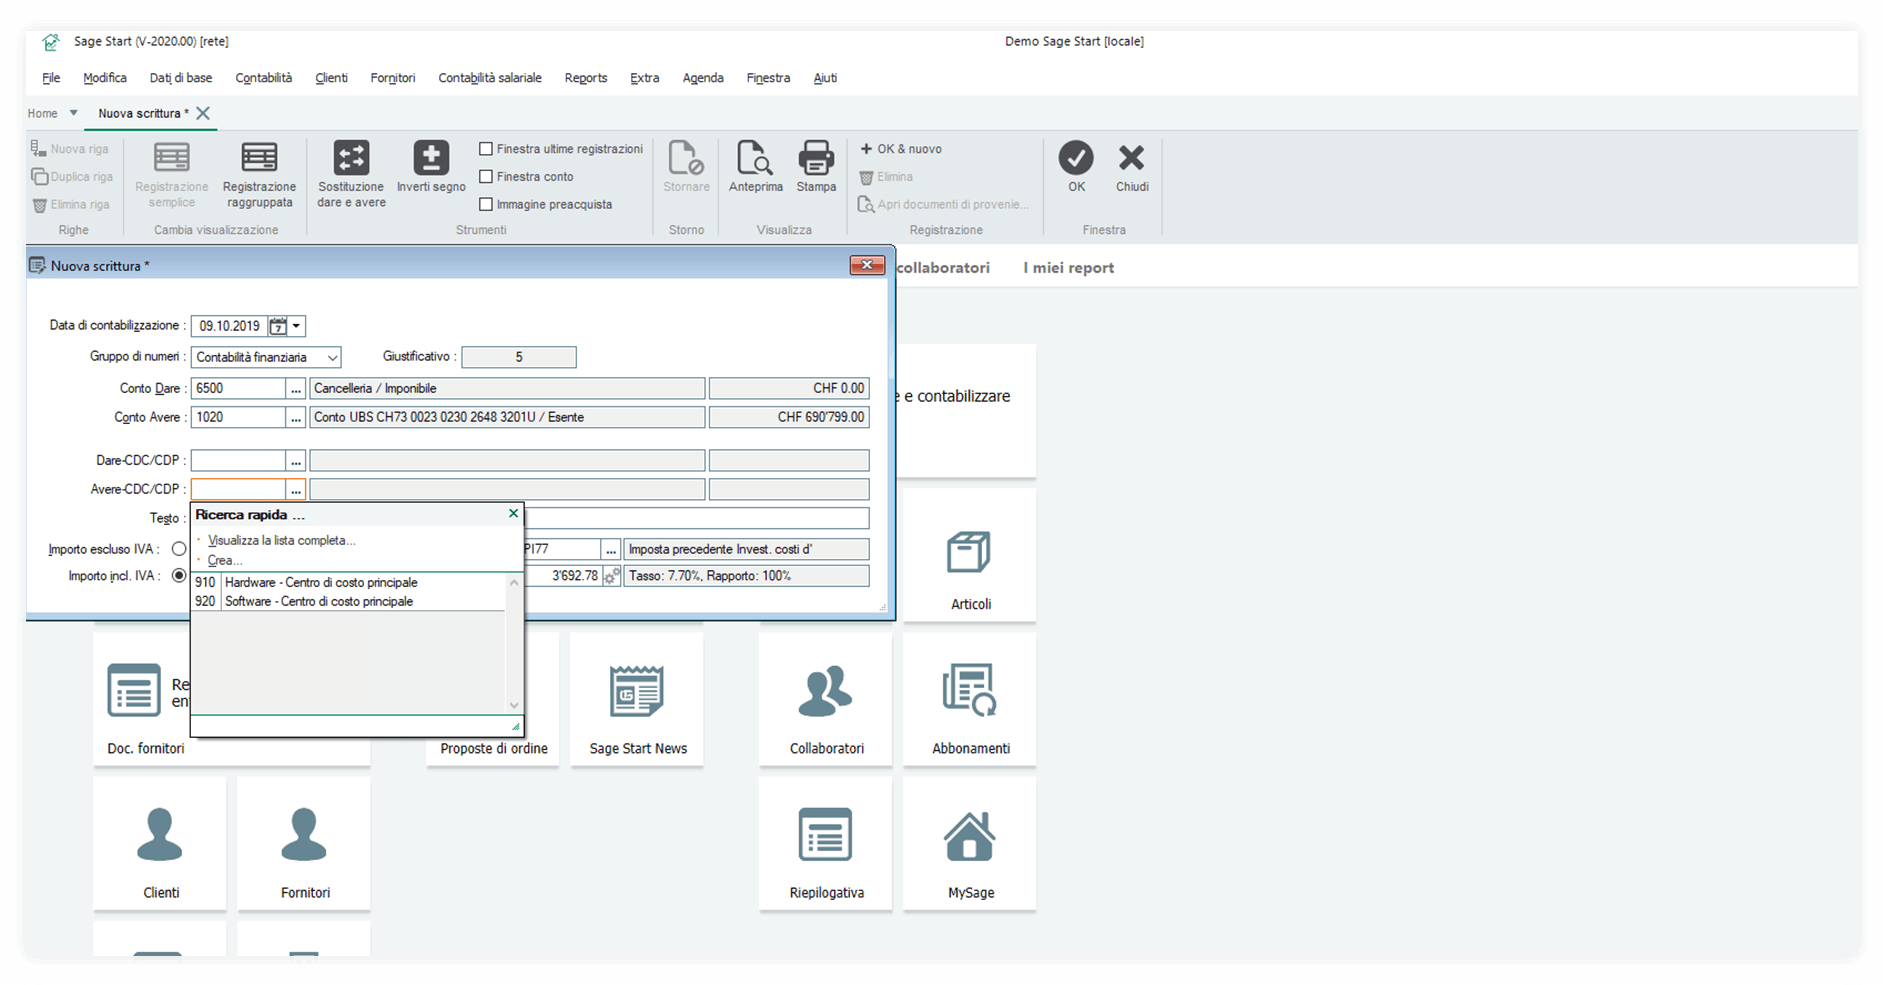
Task: Open Avere-CDC/CDP lookup ellipsis button
Action: (296, 490)
